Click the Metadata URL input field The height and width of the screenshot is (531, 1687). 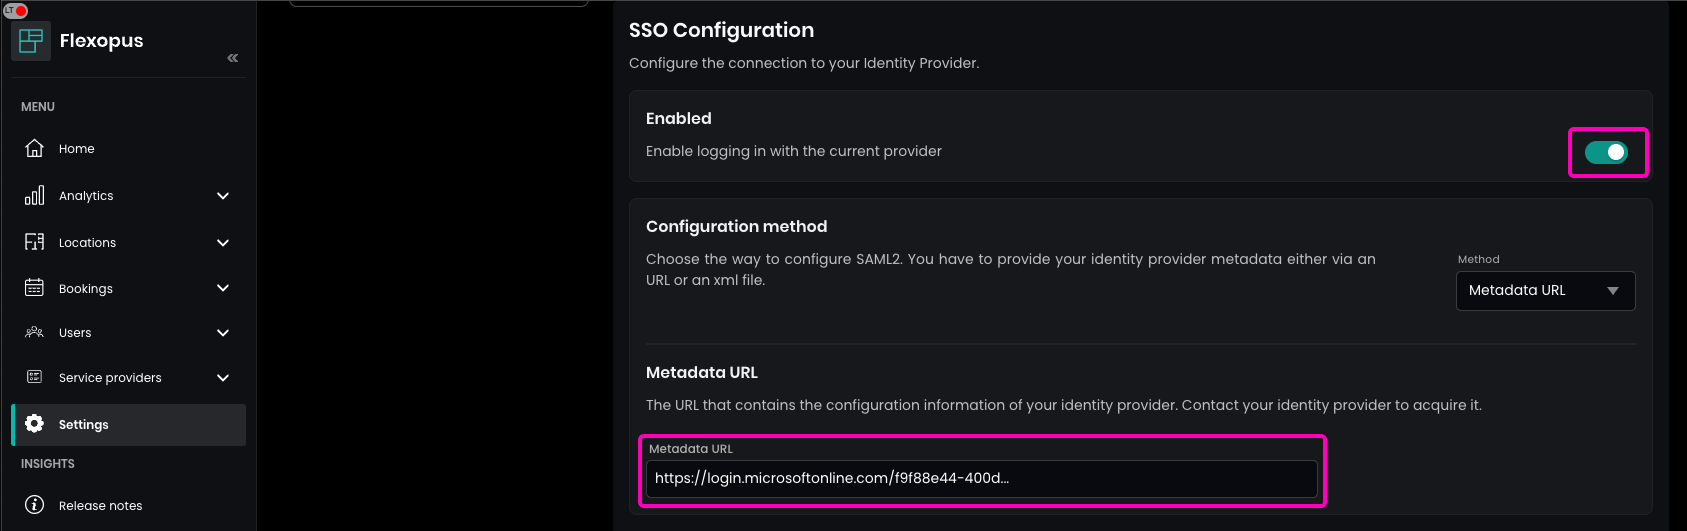(x=980, y=478)
